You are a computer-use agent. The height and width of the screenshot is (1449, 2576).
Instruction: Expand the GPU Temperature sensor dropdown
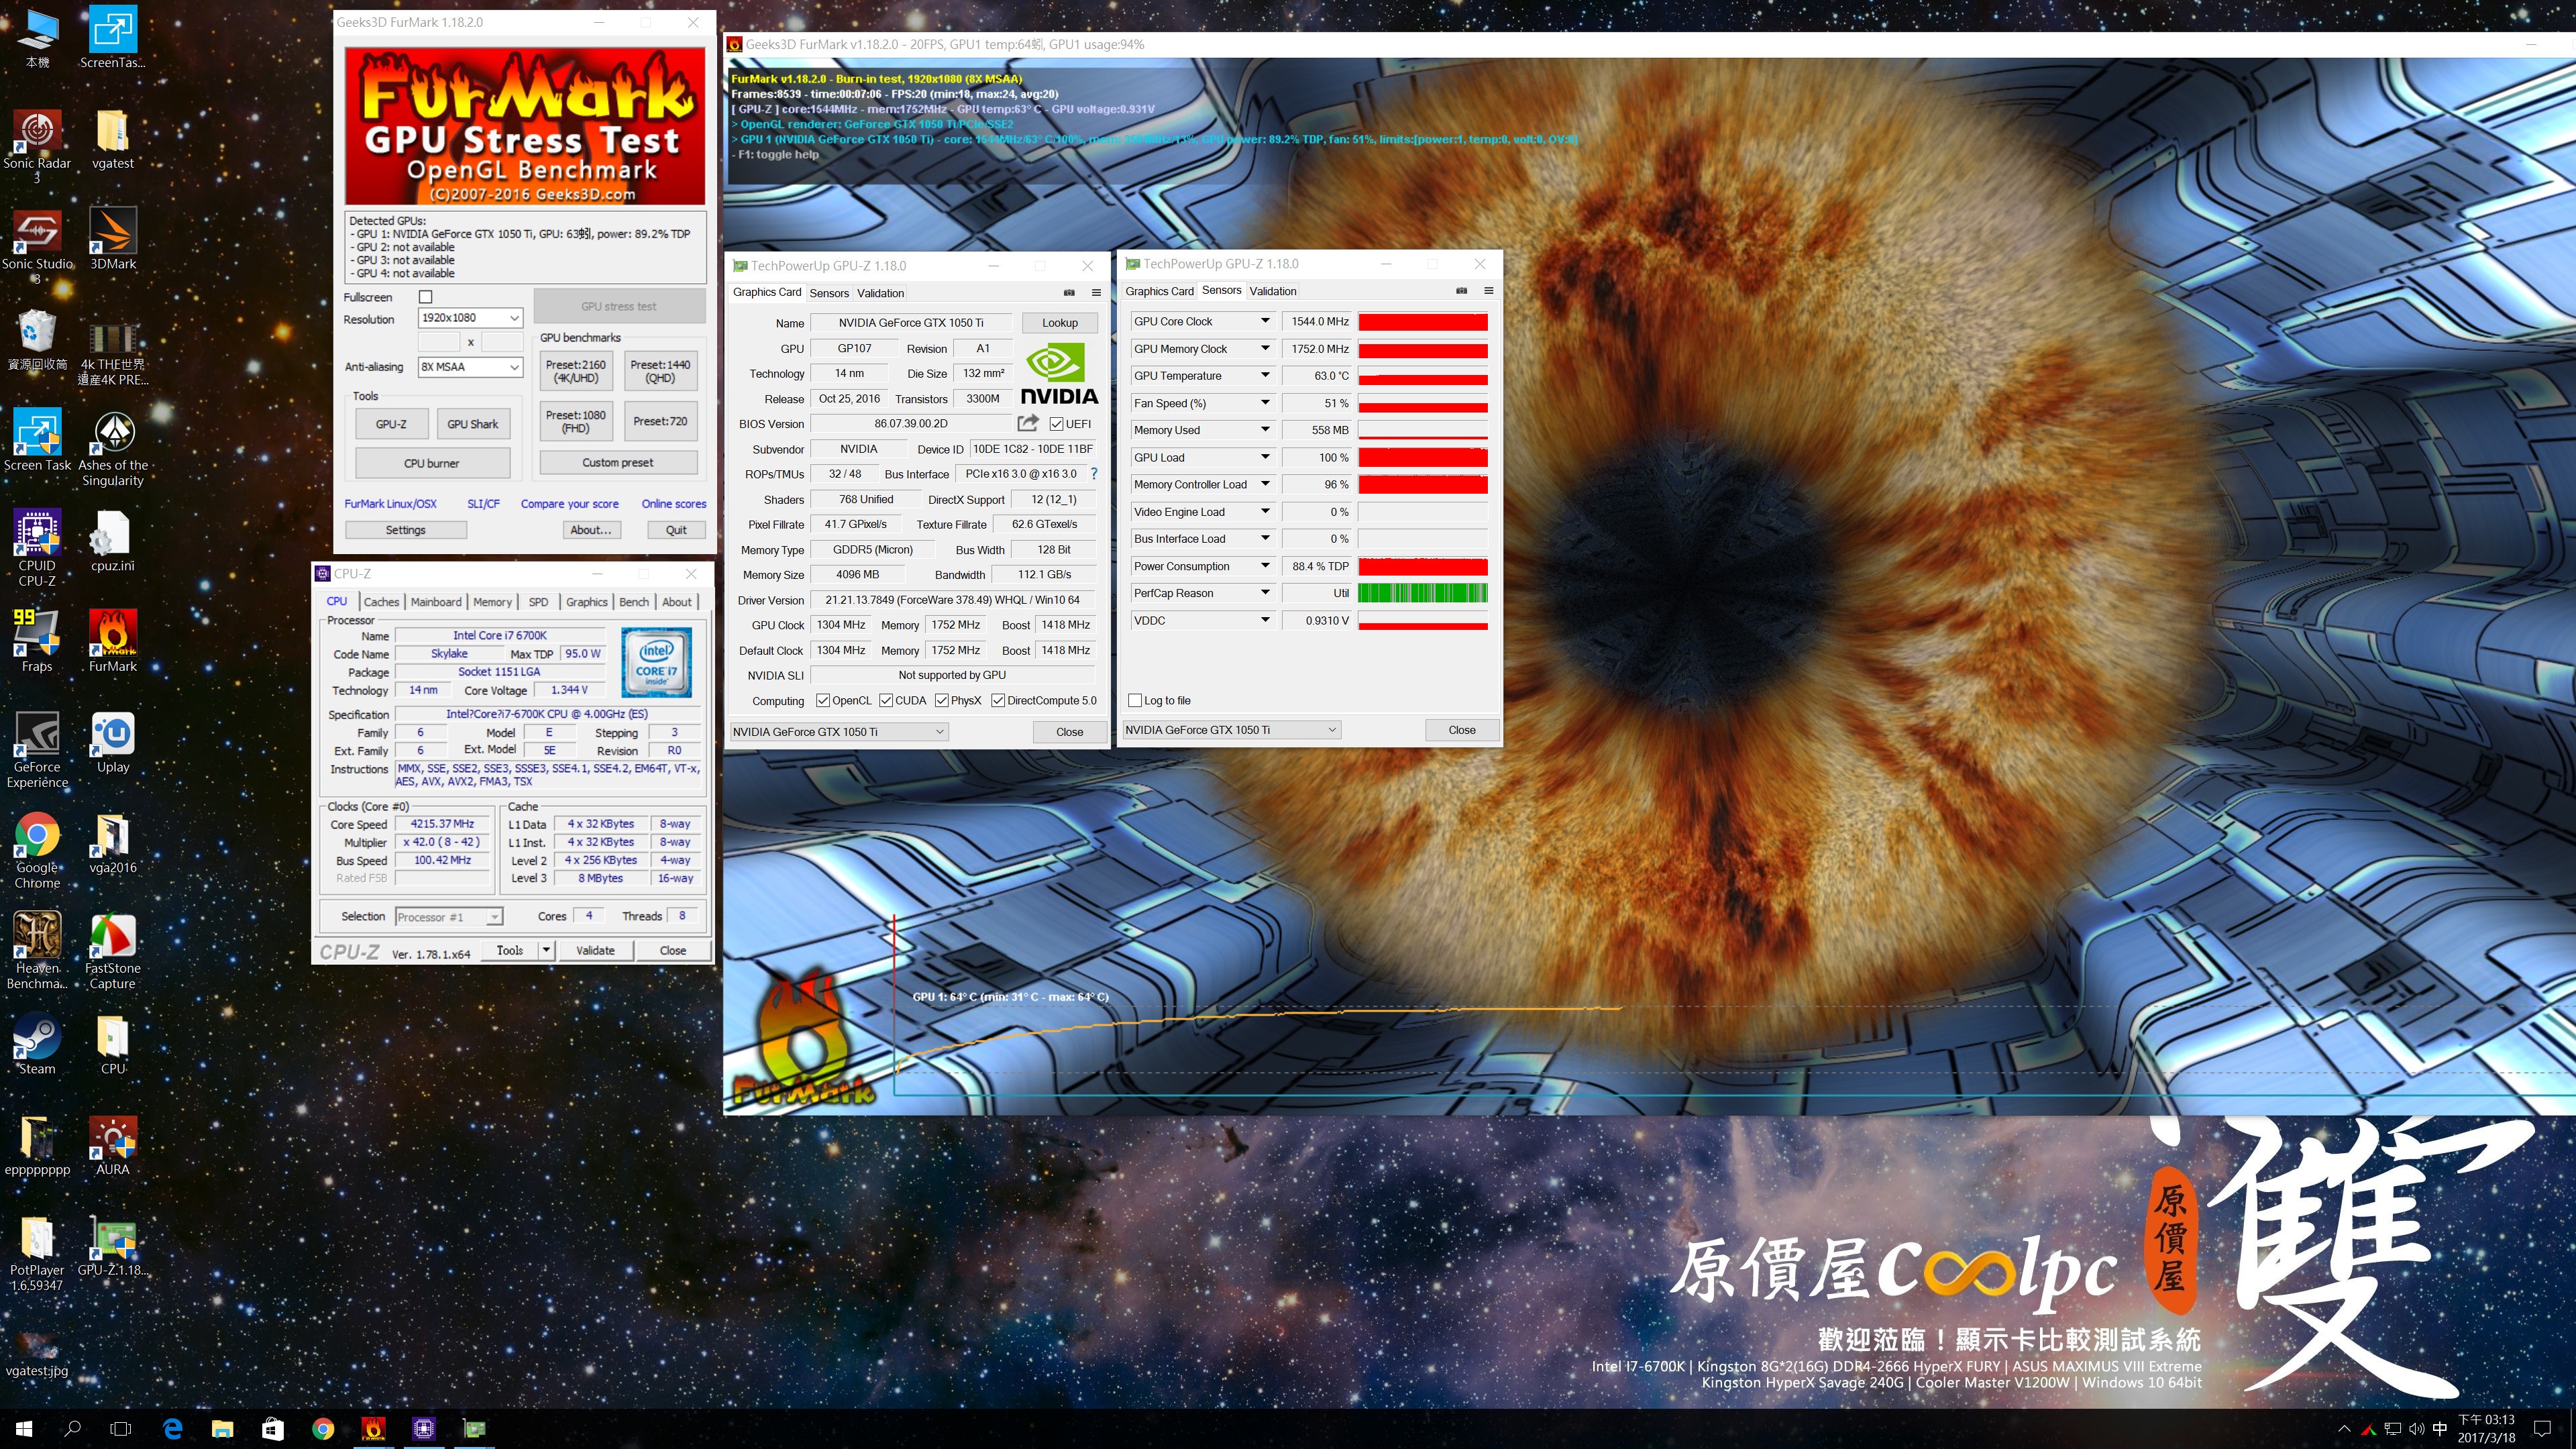pos(1265,376)
